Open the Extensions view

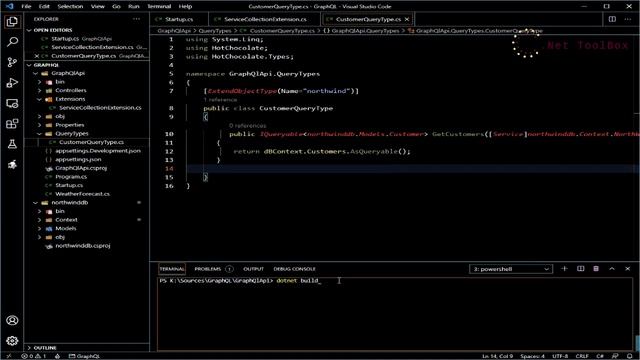tap(12, 124)
